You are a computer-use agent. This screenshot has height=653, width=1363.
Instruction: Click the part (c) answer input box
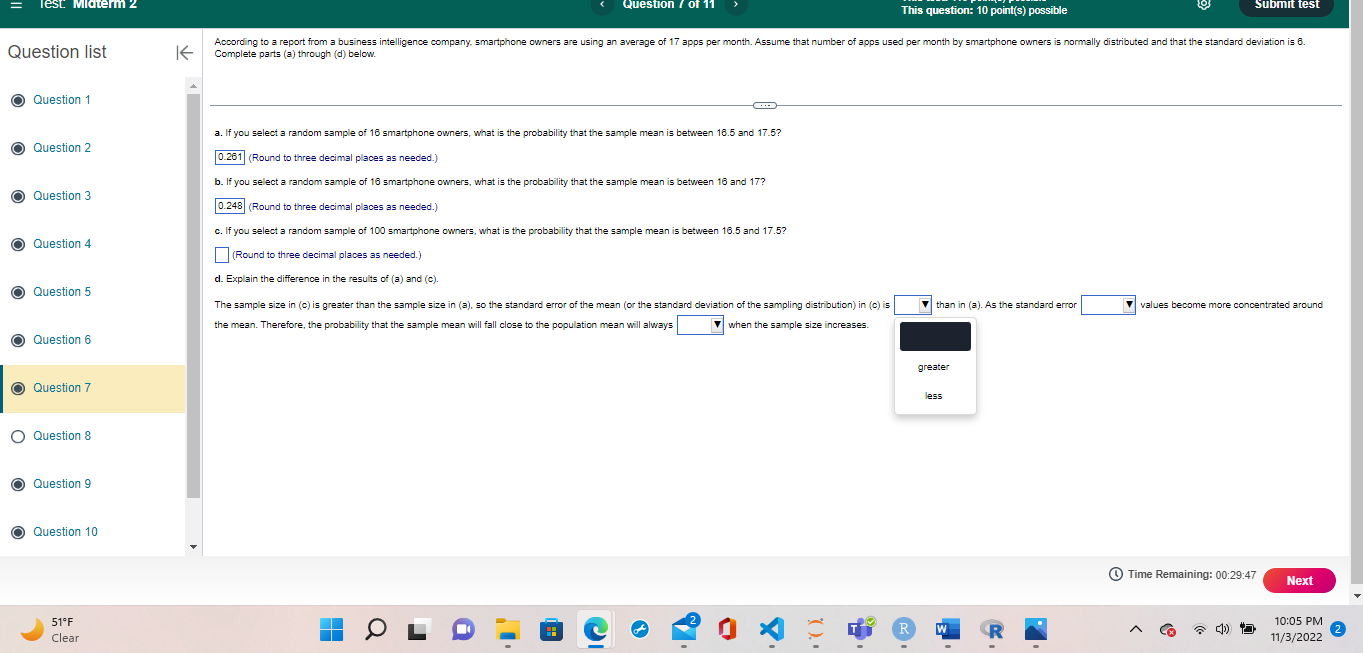221,254
